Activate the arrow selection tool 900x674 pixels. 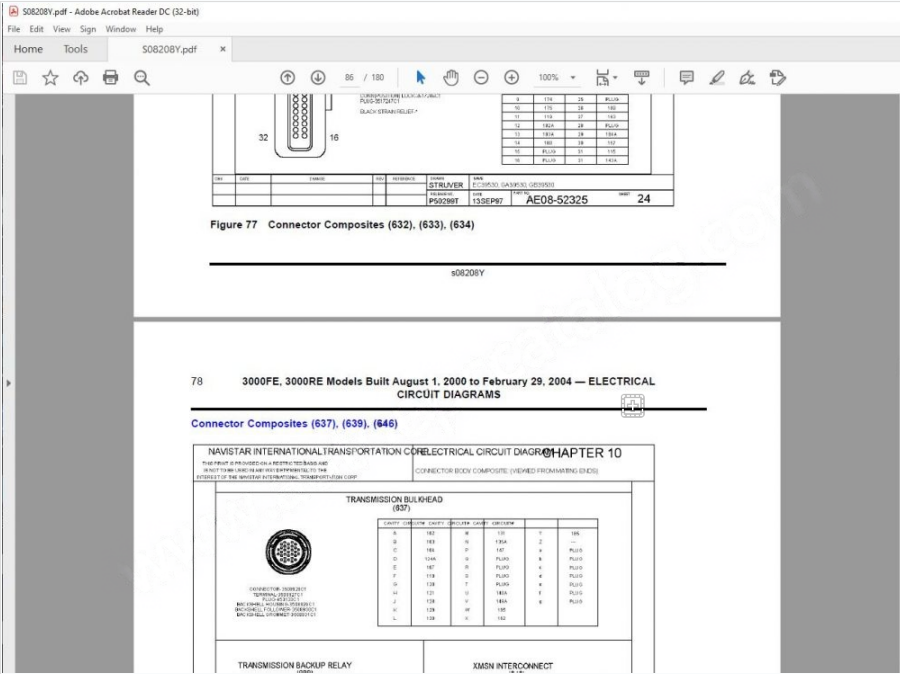[x=421, y=78]
